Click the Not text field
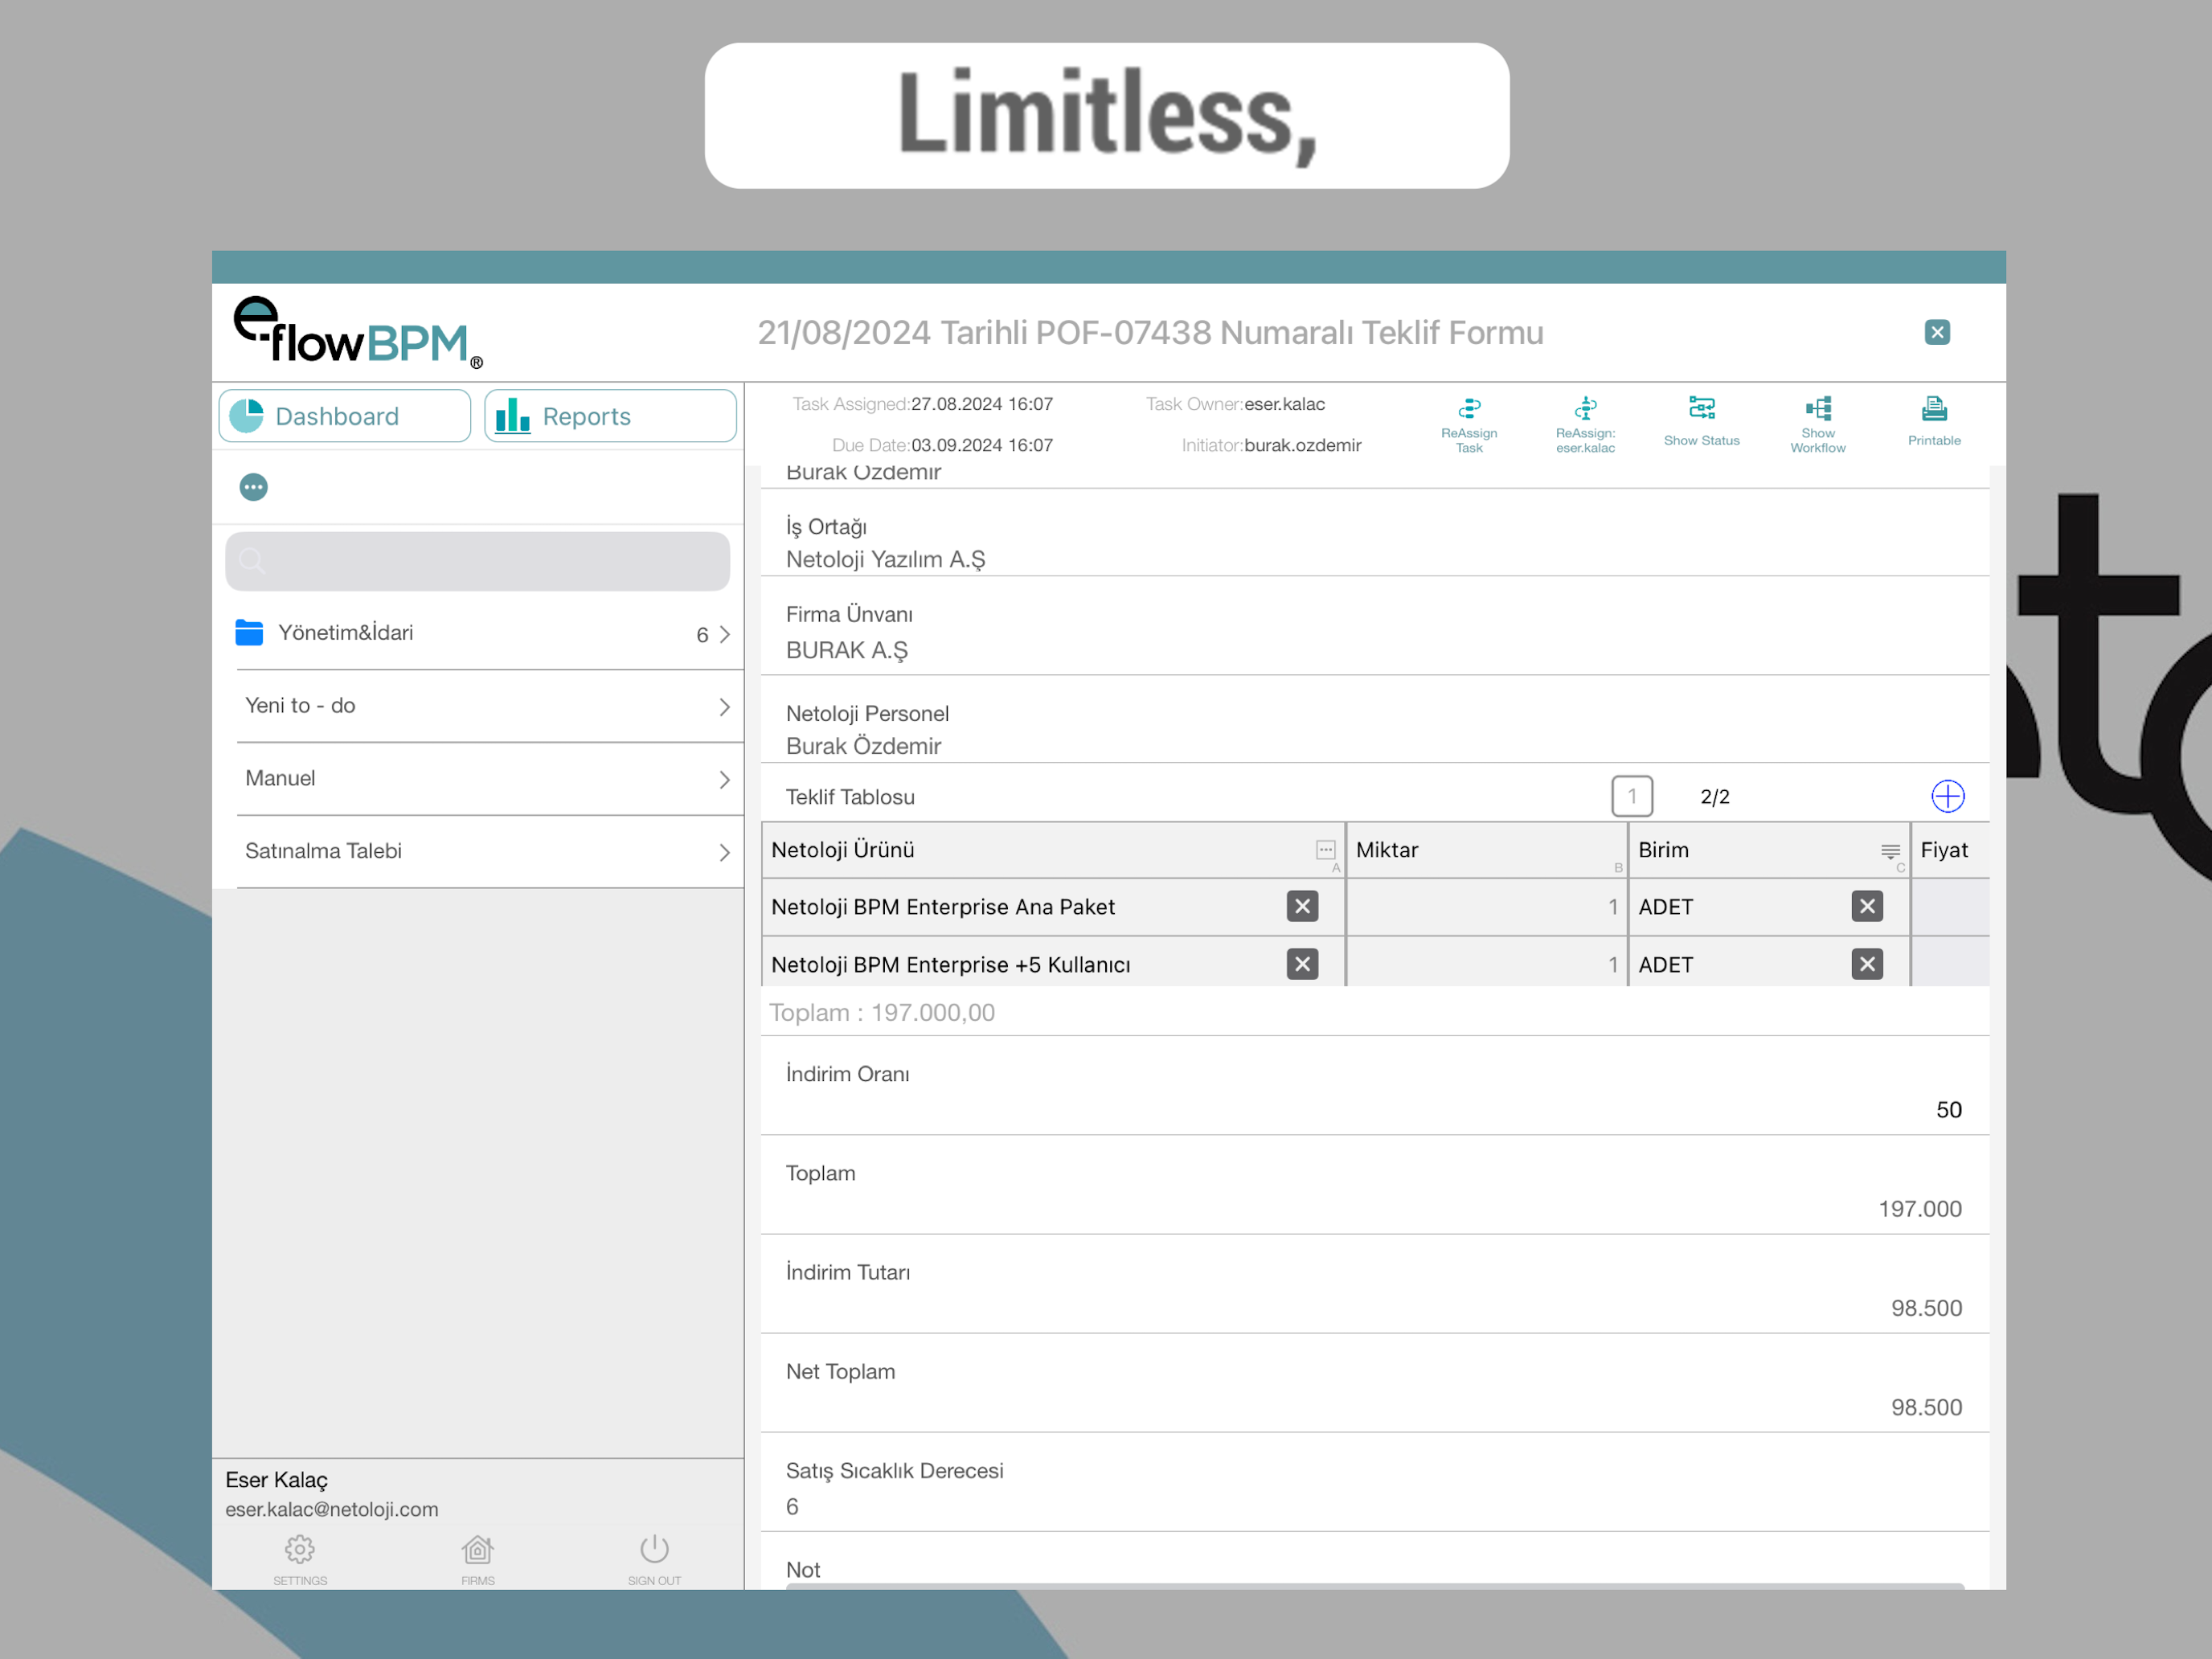2212x1659 pixels. [x=1375, y=1586]
